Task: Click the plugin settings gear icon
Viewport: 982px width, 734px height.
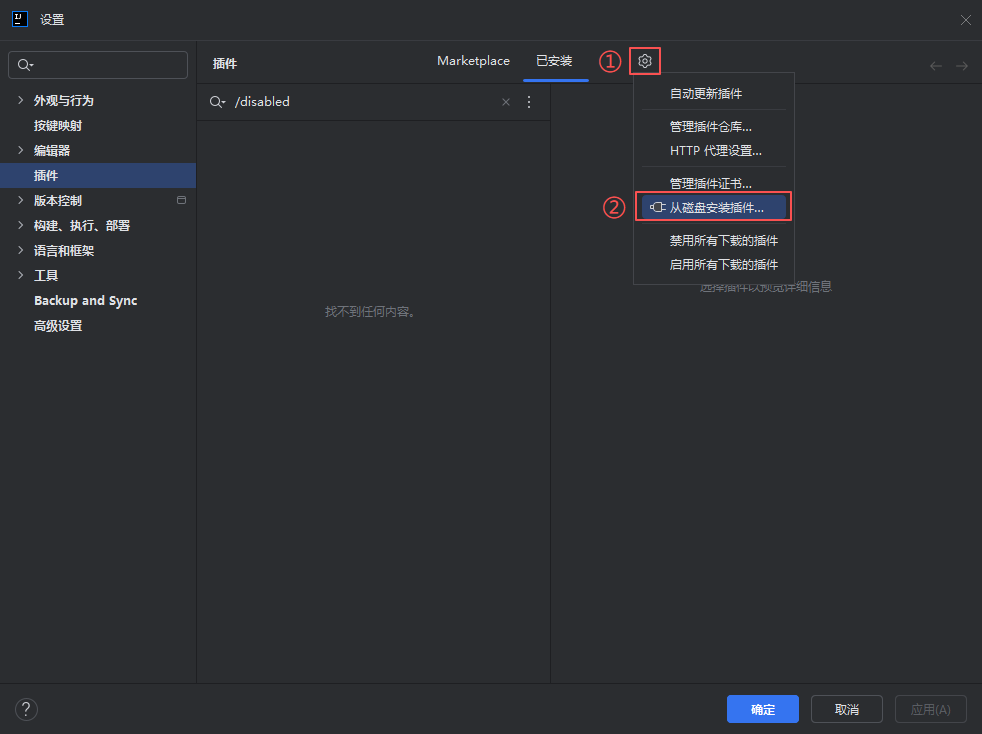Action: point(645,62)
